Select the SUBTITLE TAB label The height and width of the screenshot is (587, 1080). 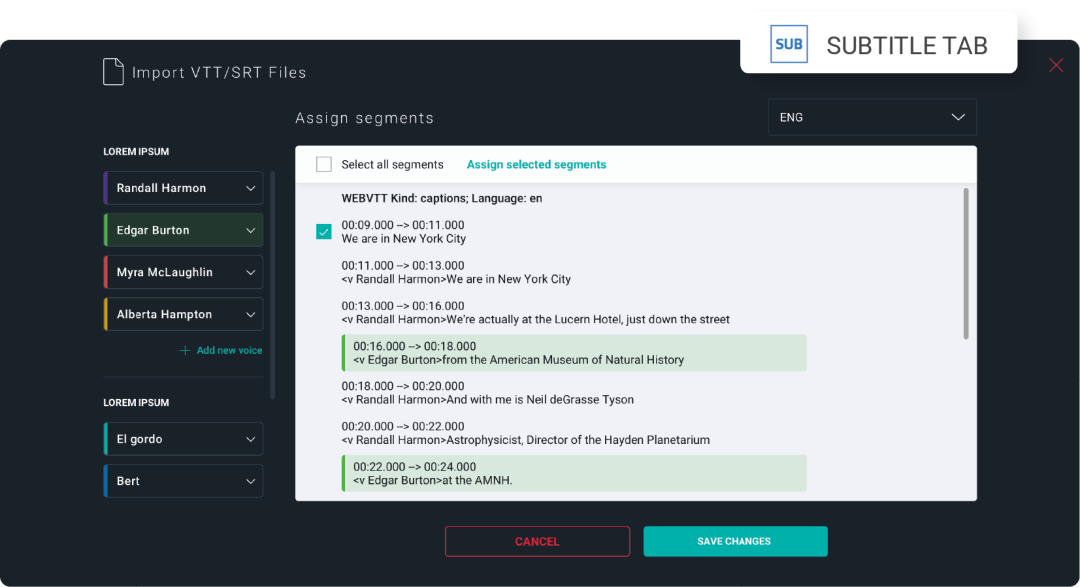tap(906, 45)
